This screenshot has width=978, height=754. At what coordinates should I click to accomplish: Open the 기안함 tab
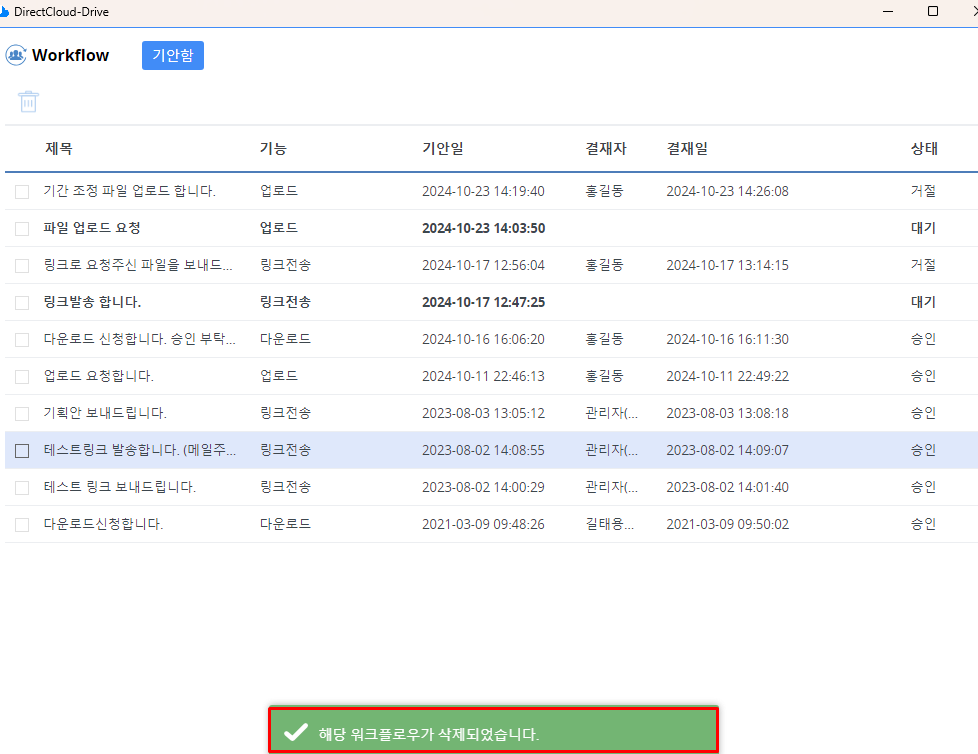pyautogui.click(x=172, y=56)
